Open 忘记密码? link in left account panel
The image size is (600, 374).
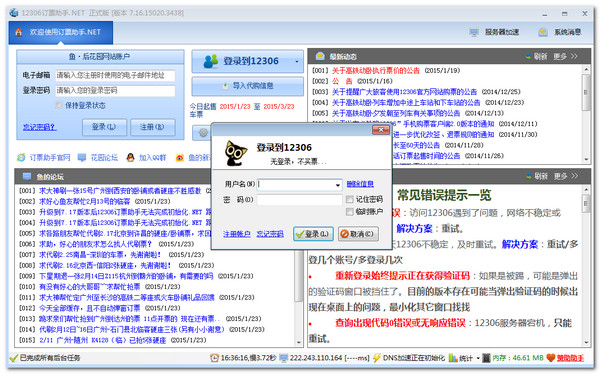tap(39, 127)
